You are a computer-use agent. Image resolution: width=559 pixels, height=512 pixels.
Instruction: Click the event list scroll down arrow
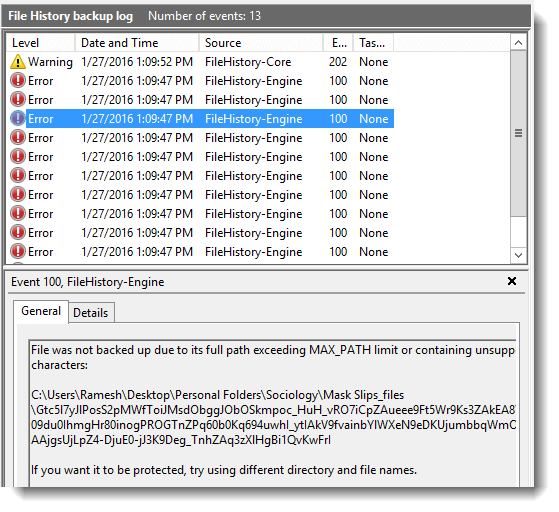tap(518, 255)
